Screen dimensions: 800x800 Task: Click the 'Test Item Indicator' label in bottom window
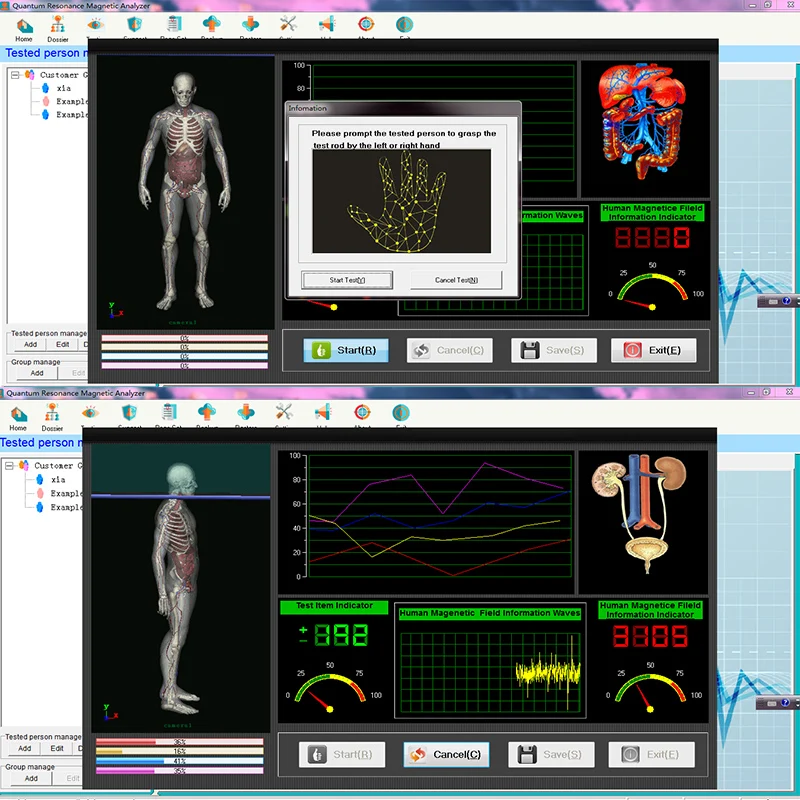click(x=334, y=607)
